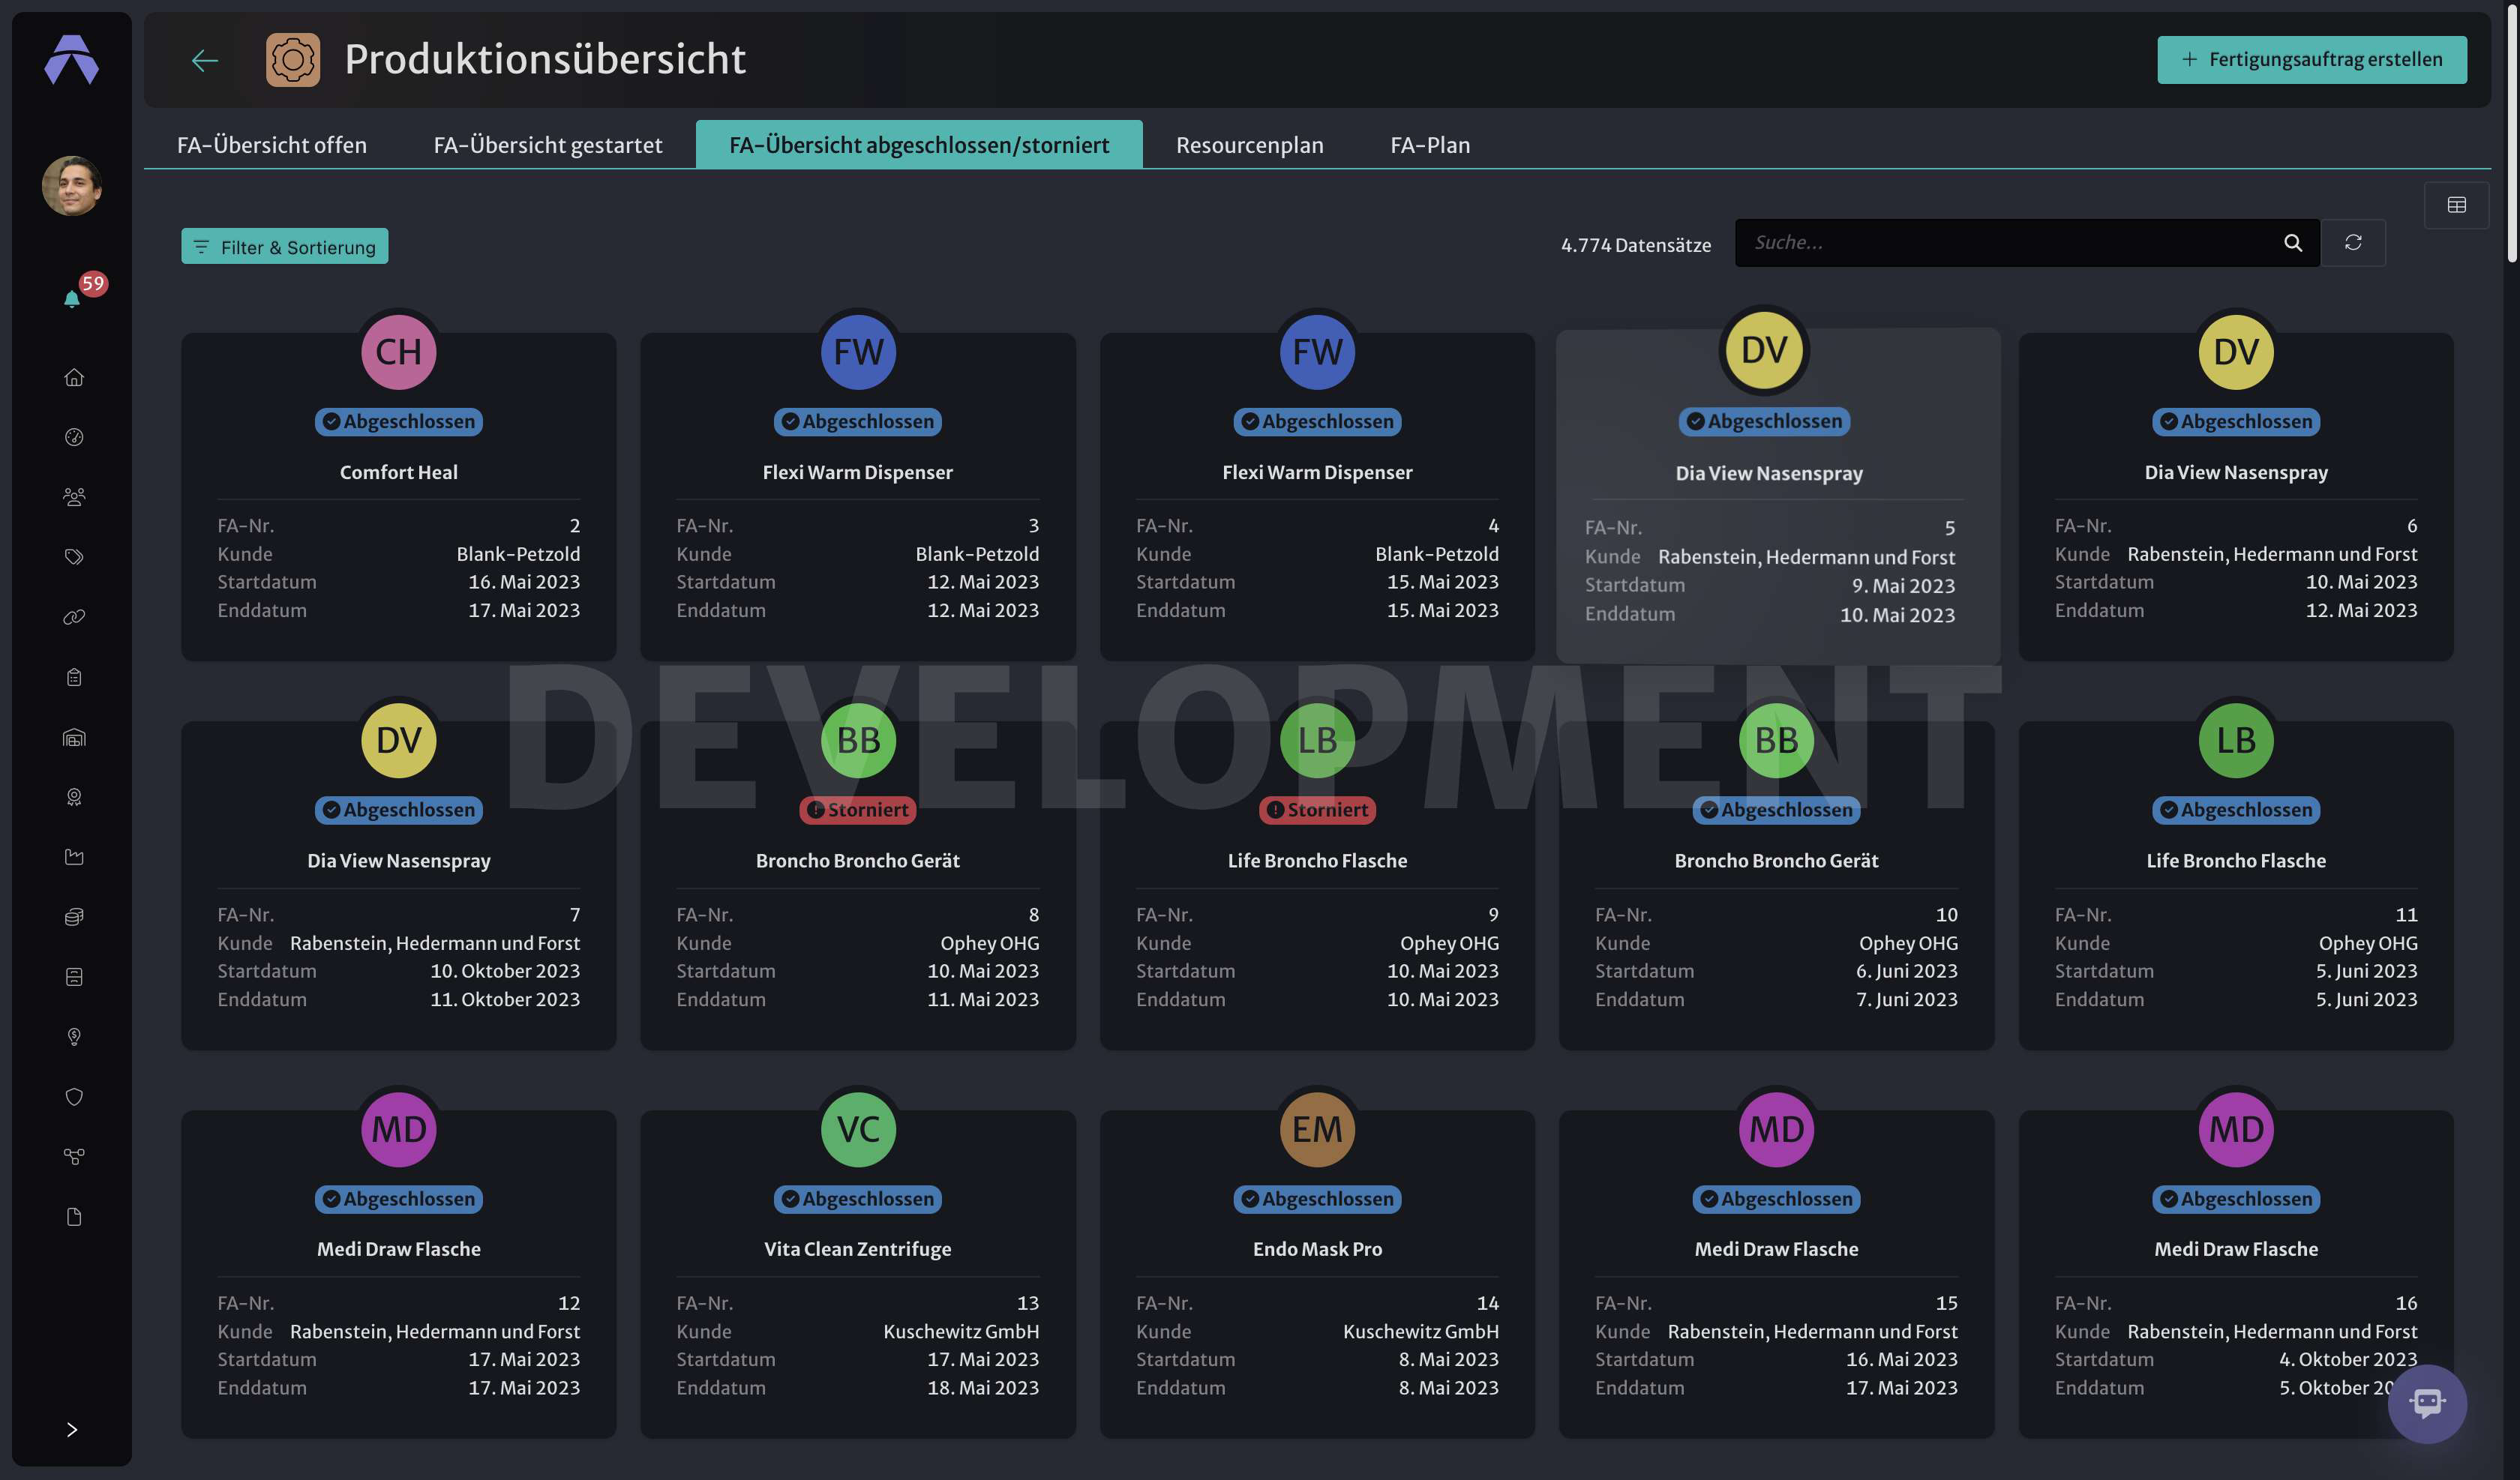Click the Produktionsübersicht gear icon
This screenshot has width=2520, height=1480.
click(x=293, y=60)
